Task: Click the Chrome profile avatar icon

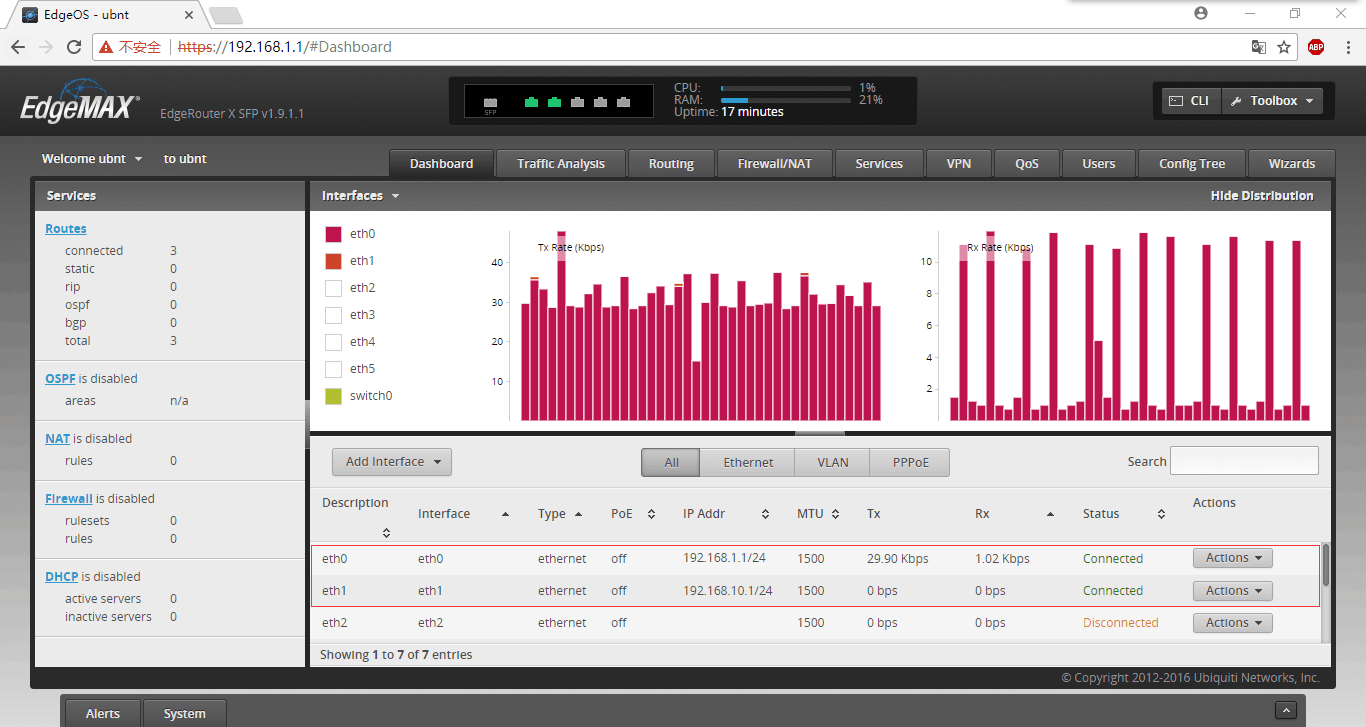Action: point(1201,13)
